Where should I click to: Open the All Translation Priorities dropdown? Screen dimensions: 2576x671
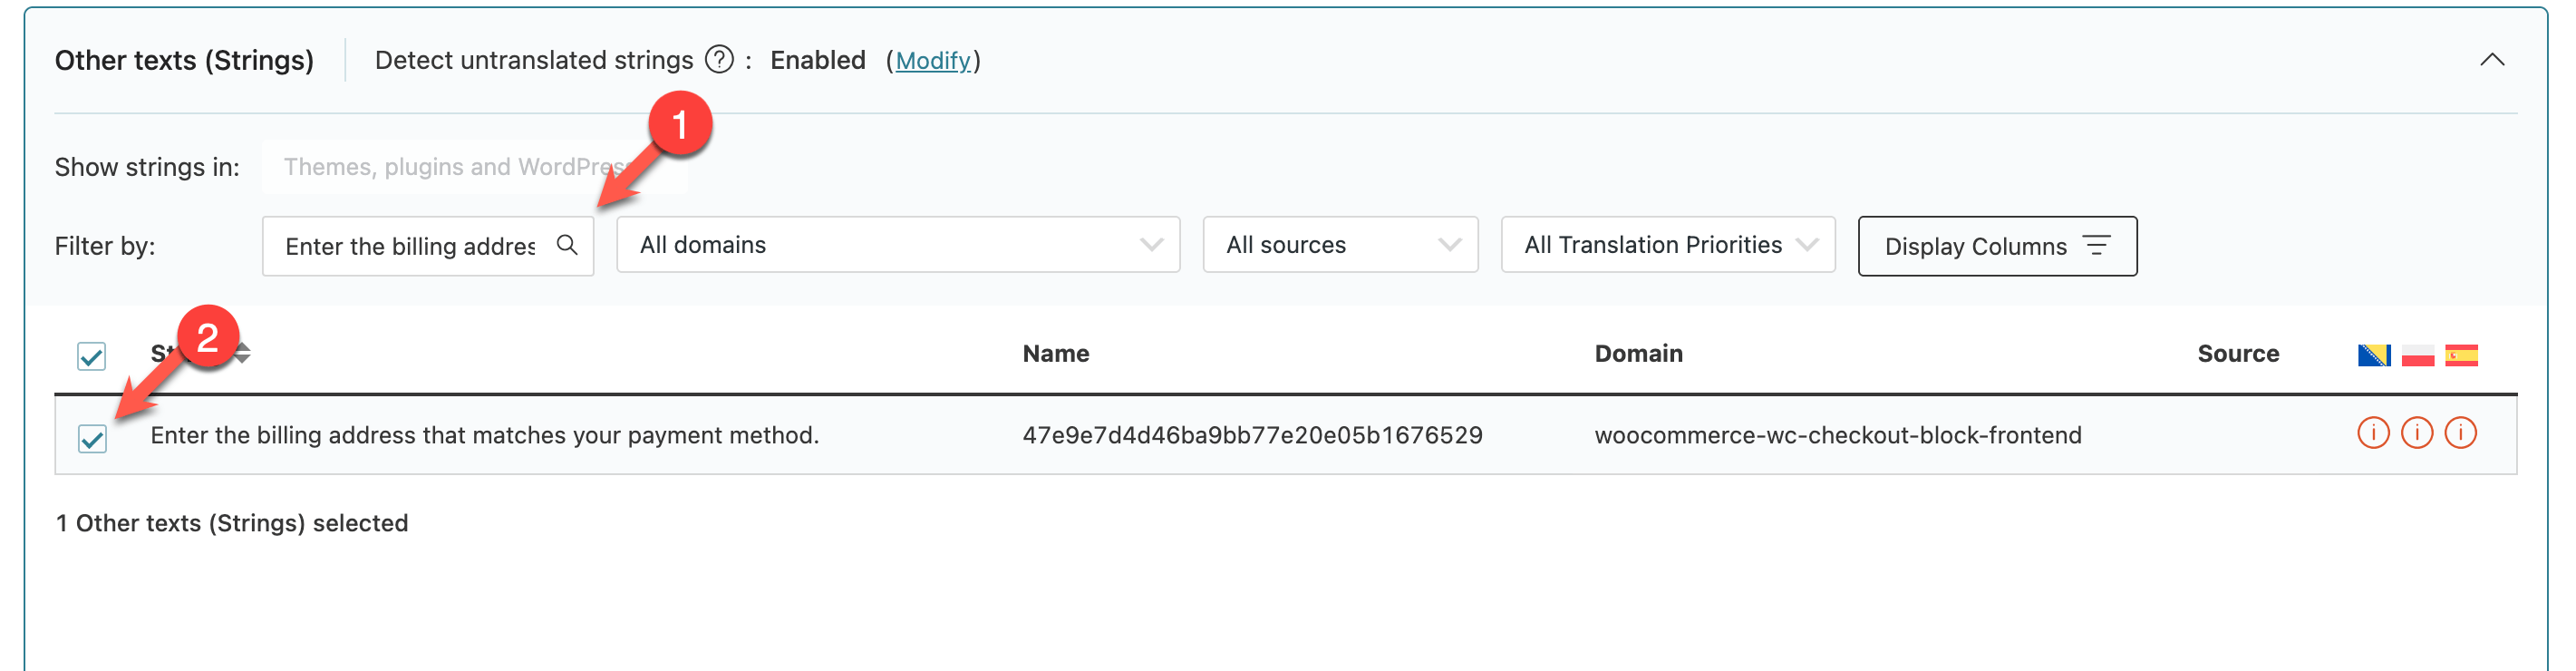[x=1667, y=245]
